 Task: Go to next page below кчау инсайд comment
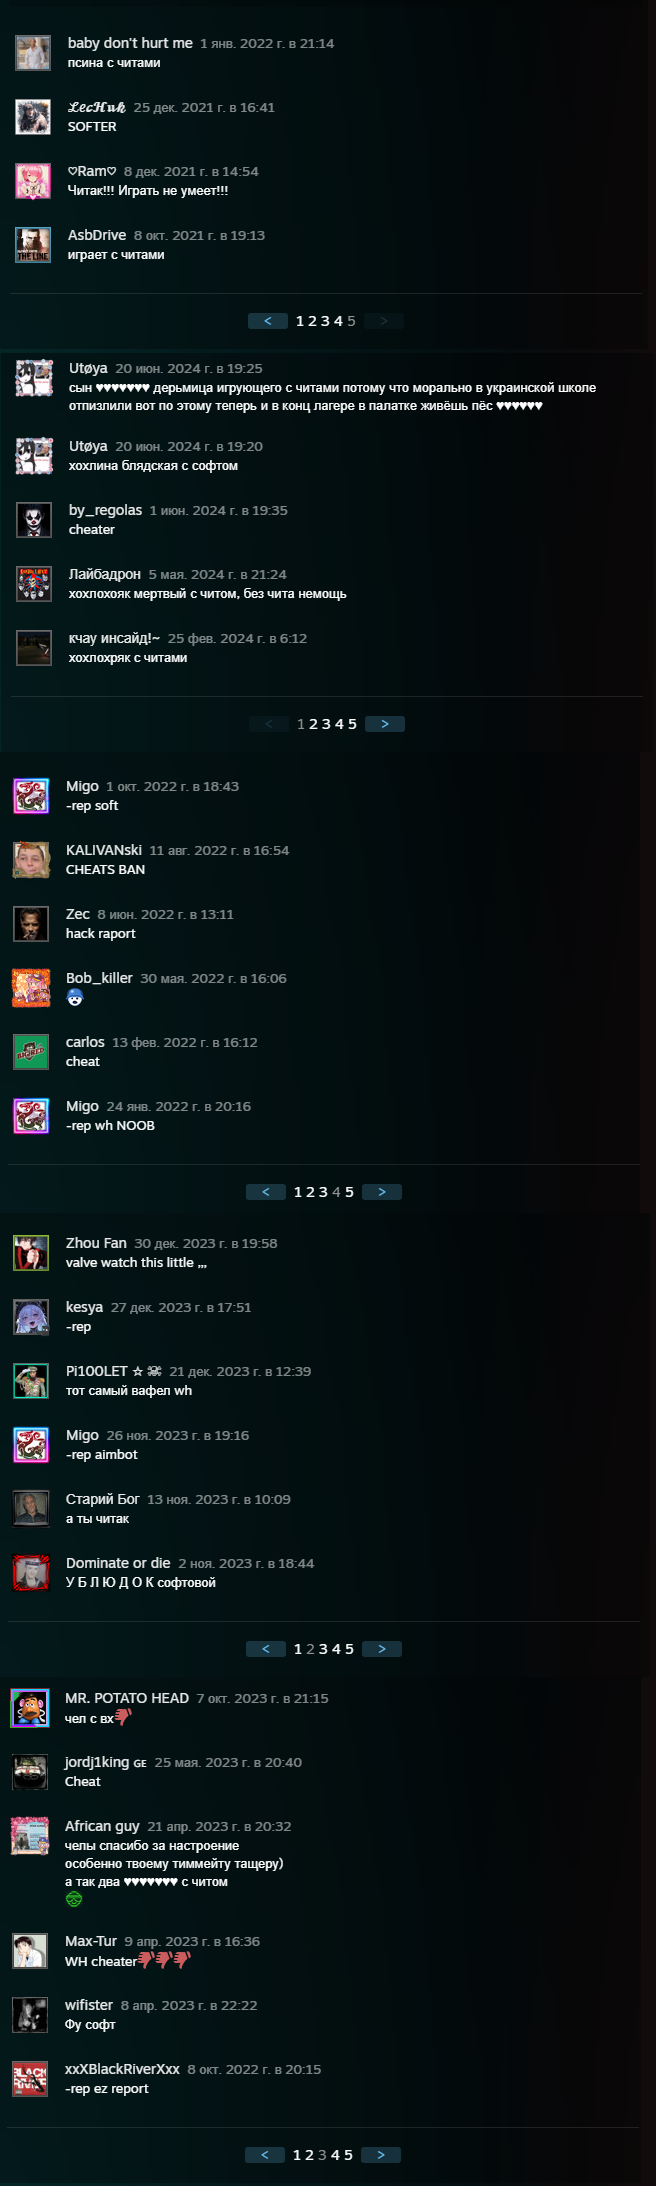pyautogui.click(x=385, y=724)
